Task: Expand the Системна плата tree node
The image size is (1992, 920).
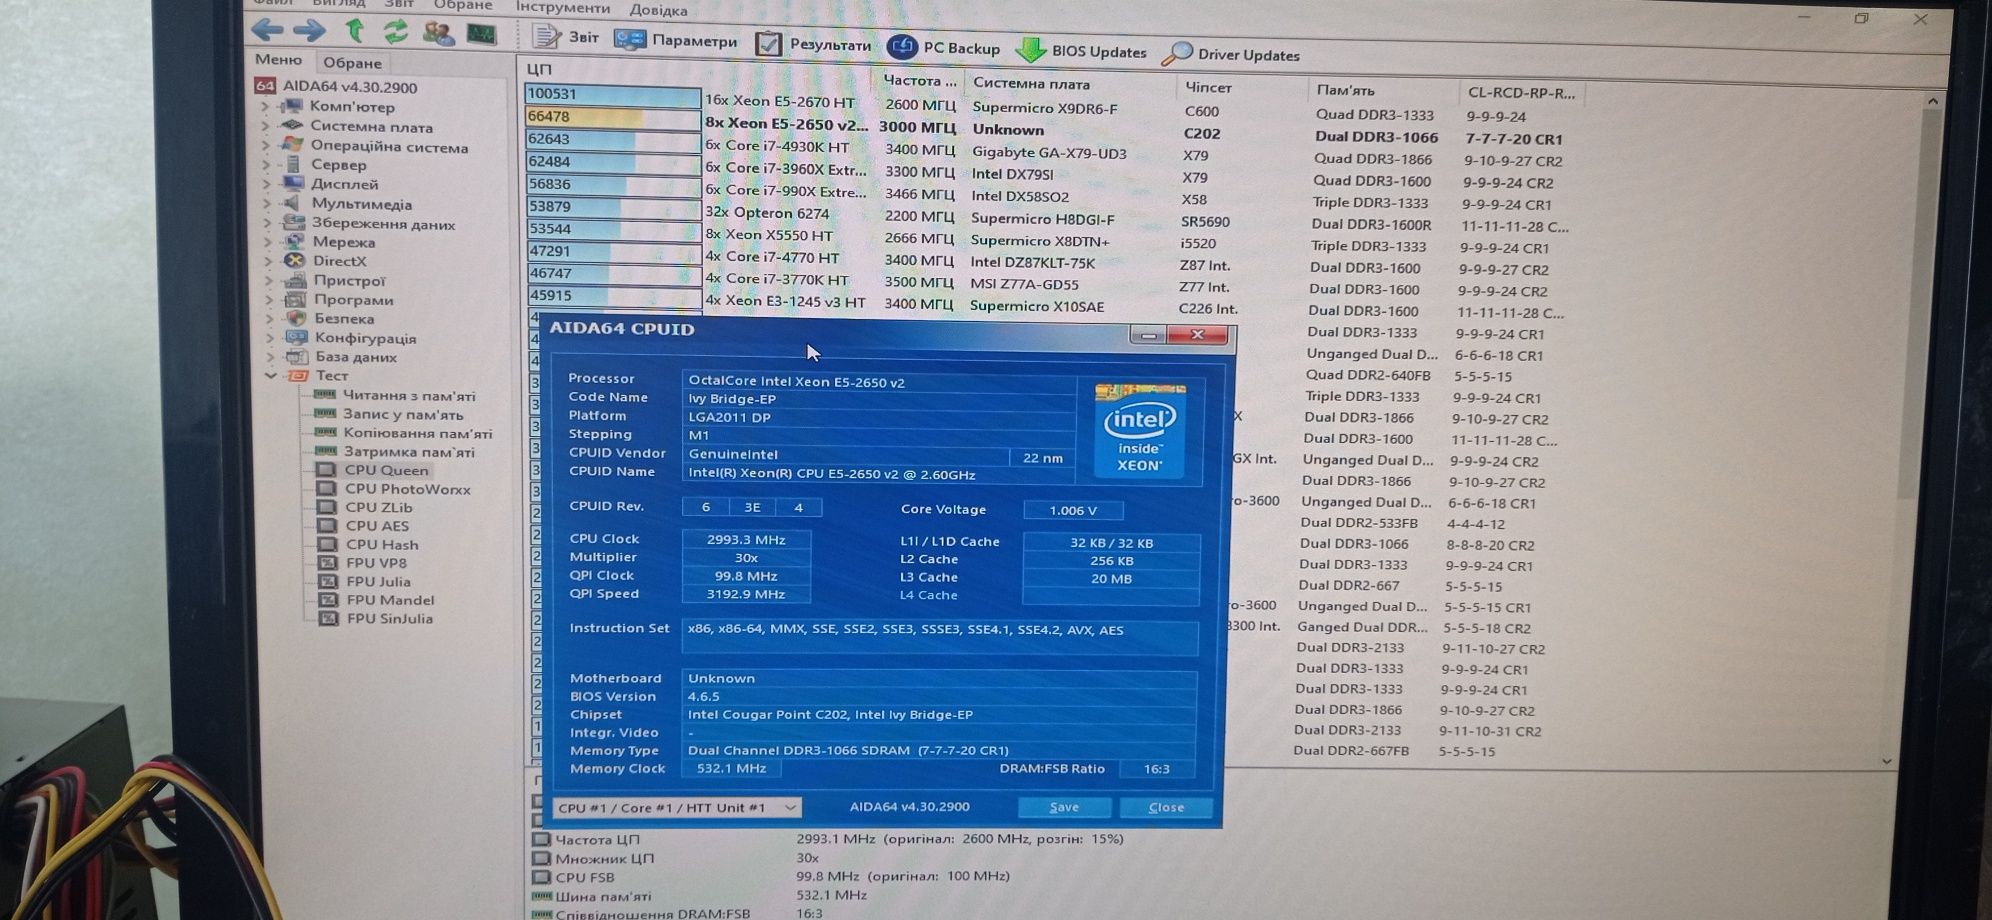Action: pos(266,126)
